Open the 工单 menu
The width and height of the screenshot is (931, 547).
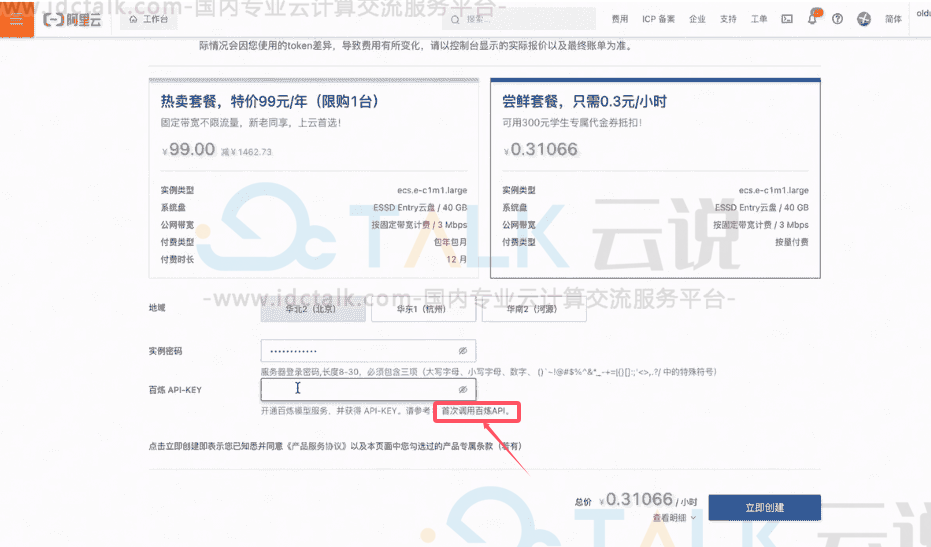point(759,19)
